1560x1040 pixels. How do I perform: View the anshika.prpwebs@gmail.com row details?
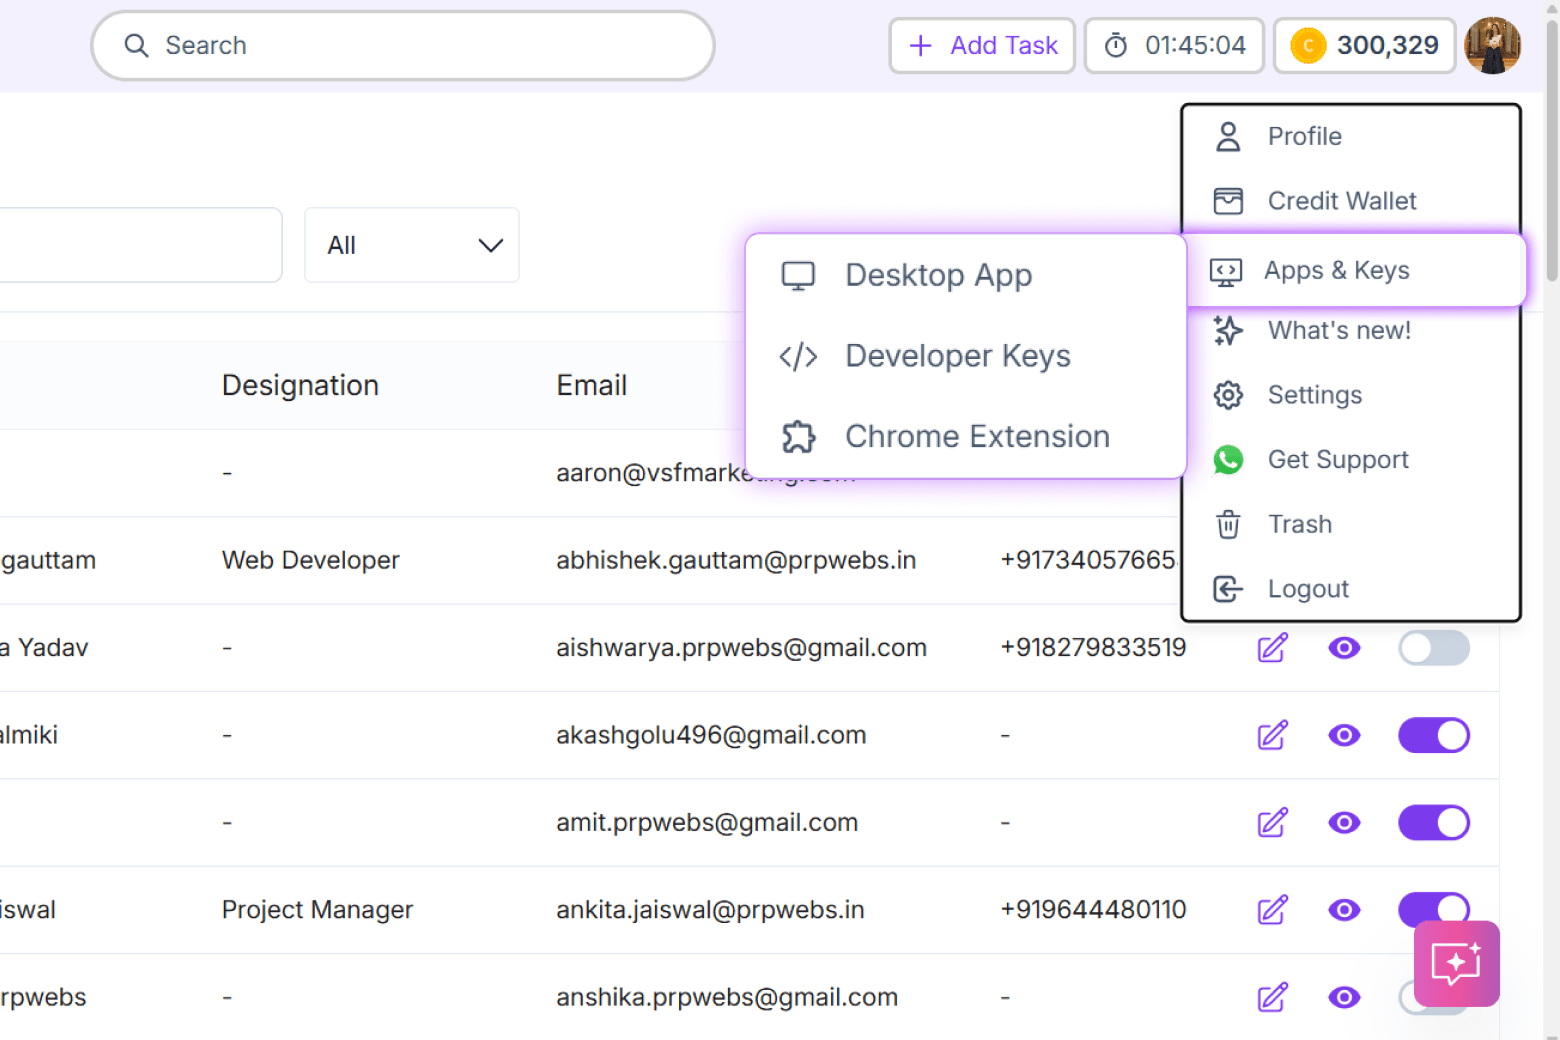pos(1344,997)
